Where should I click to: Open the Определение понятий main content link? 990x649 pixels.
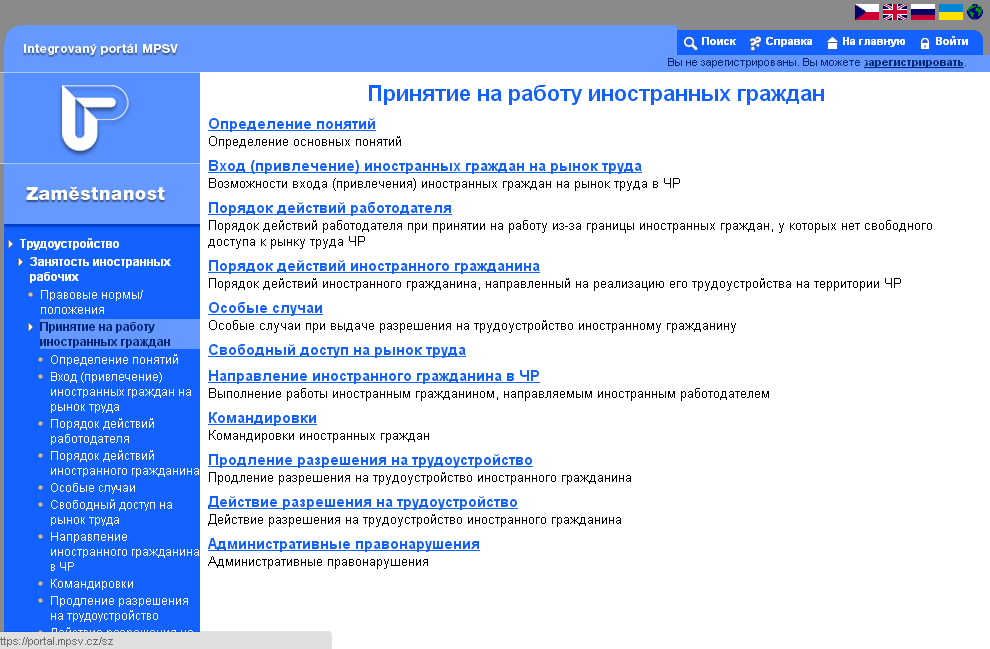[x=291, y=124]
